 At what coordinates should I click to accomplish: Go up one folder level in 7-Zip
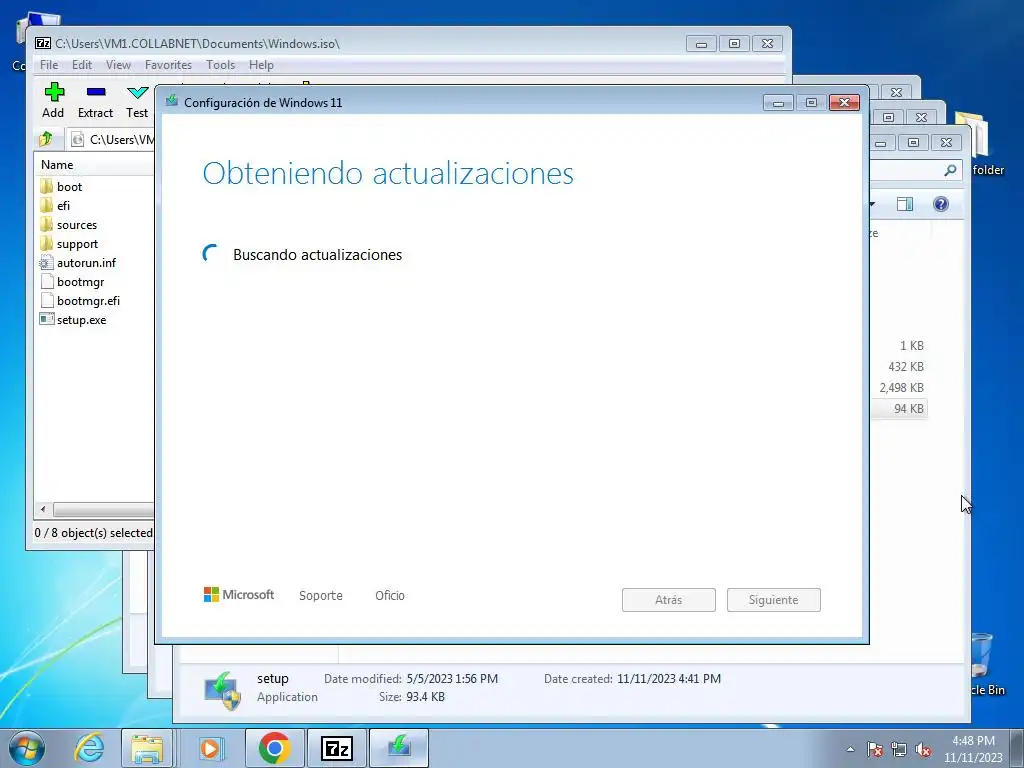coord(46,139)
